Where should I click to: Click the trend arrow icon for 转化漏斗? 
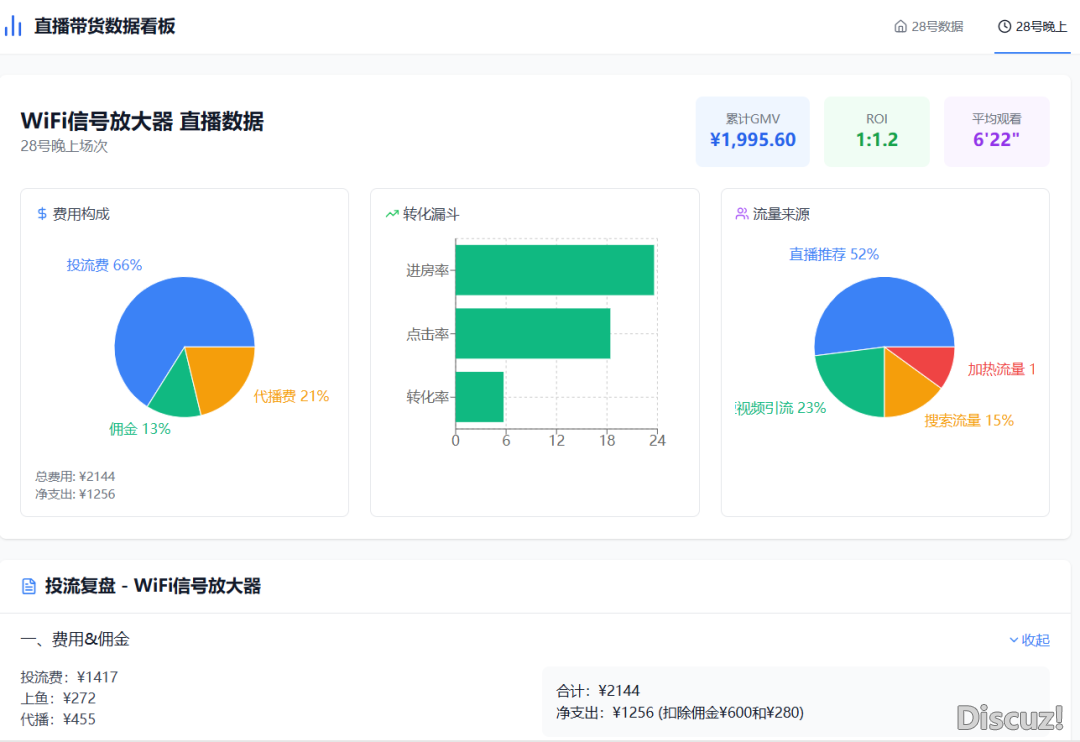392,214
